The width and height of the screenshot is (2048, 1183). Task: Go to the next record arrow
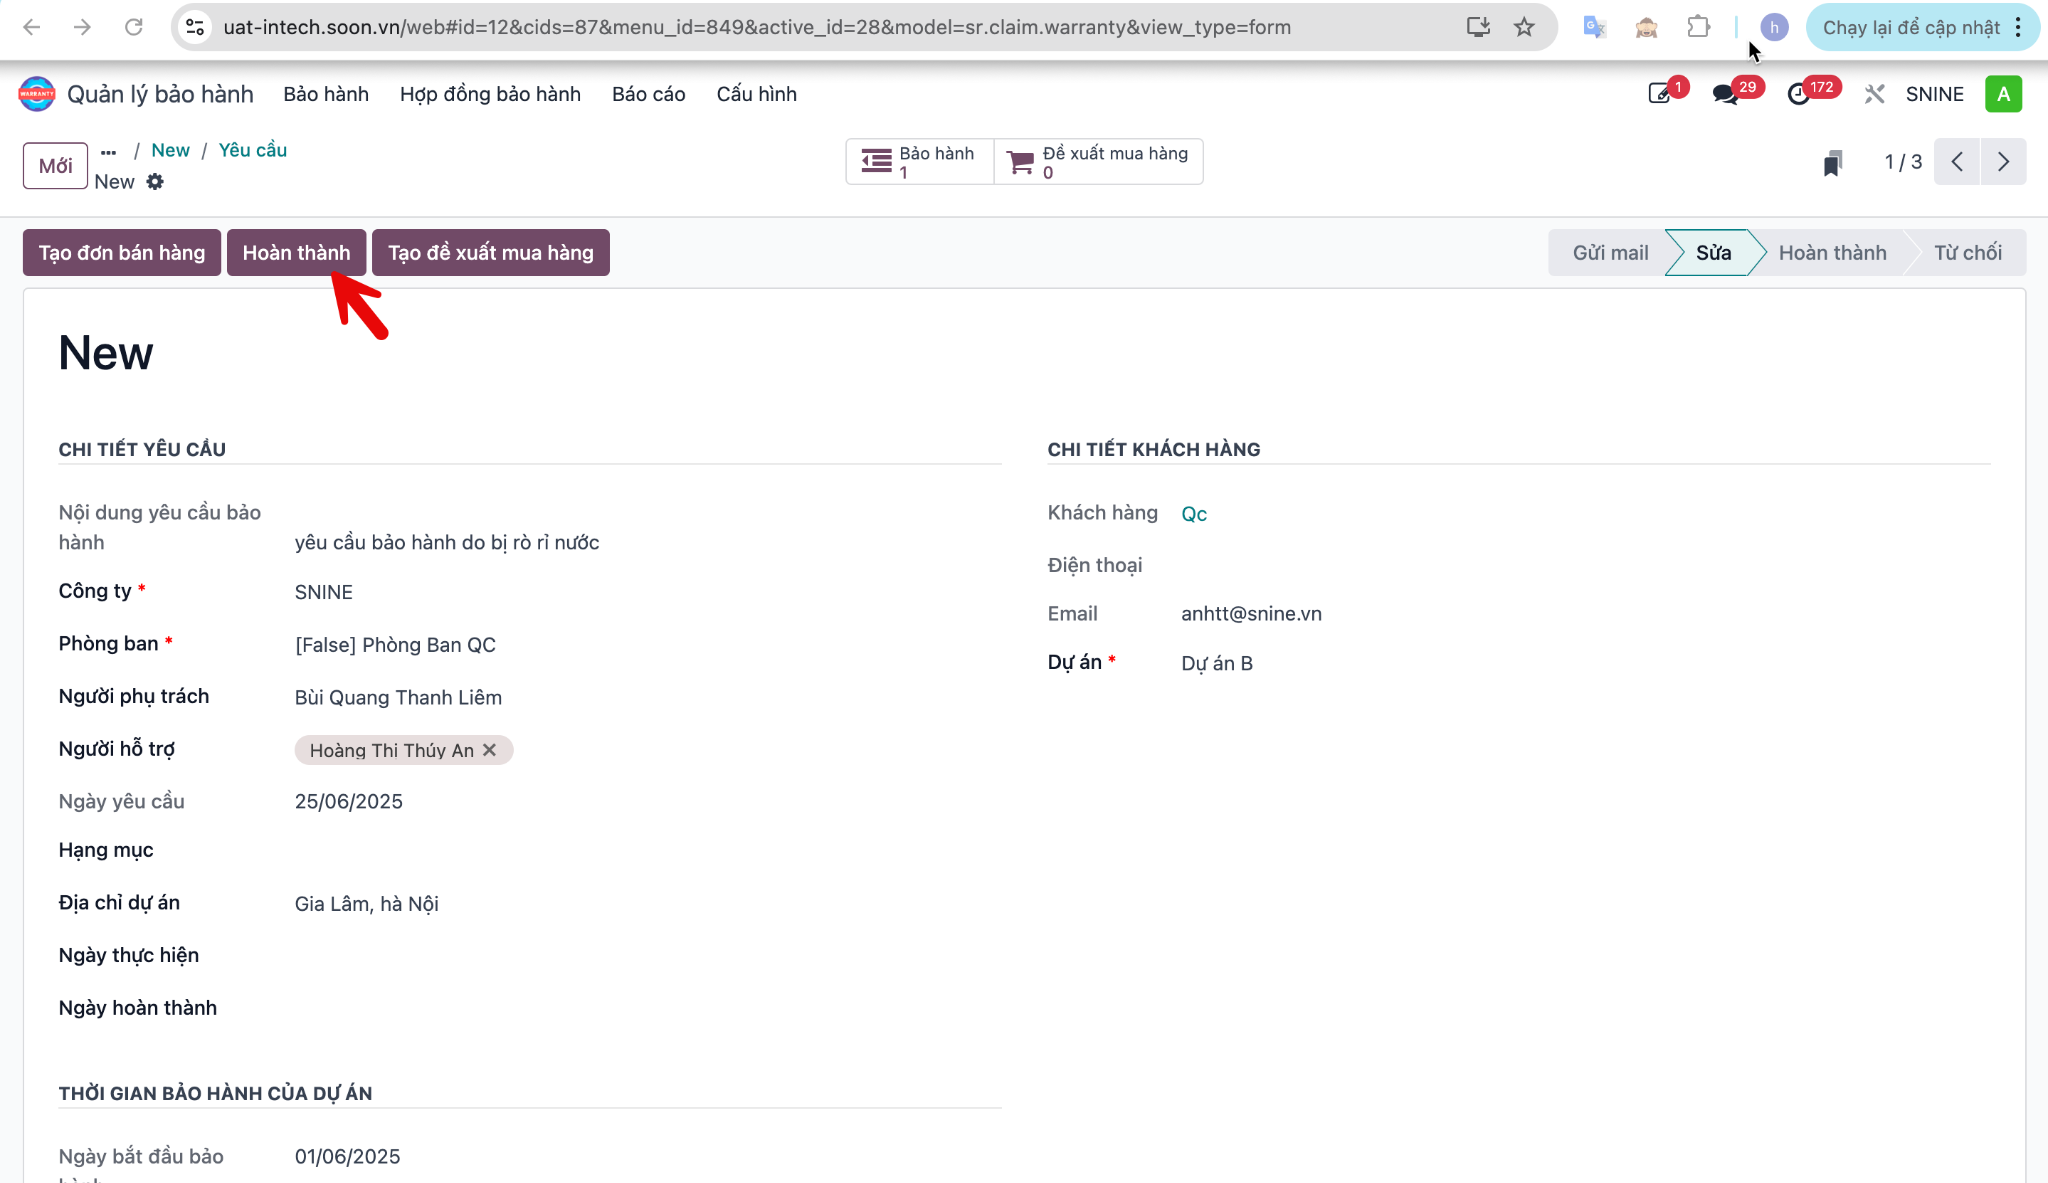click(2003, 162)
